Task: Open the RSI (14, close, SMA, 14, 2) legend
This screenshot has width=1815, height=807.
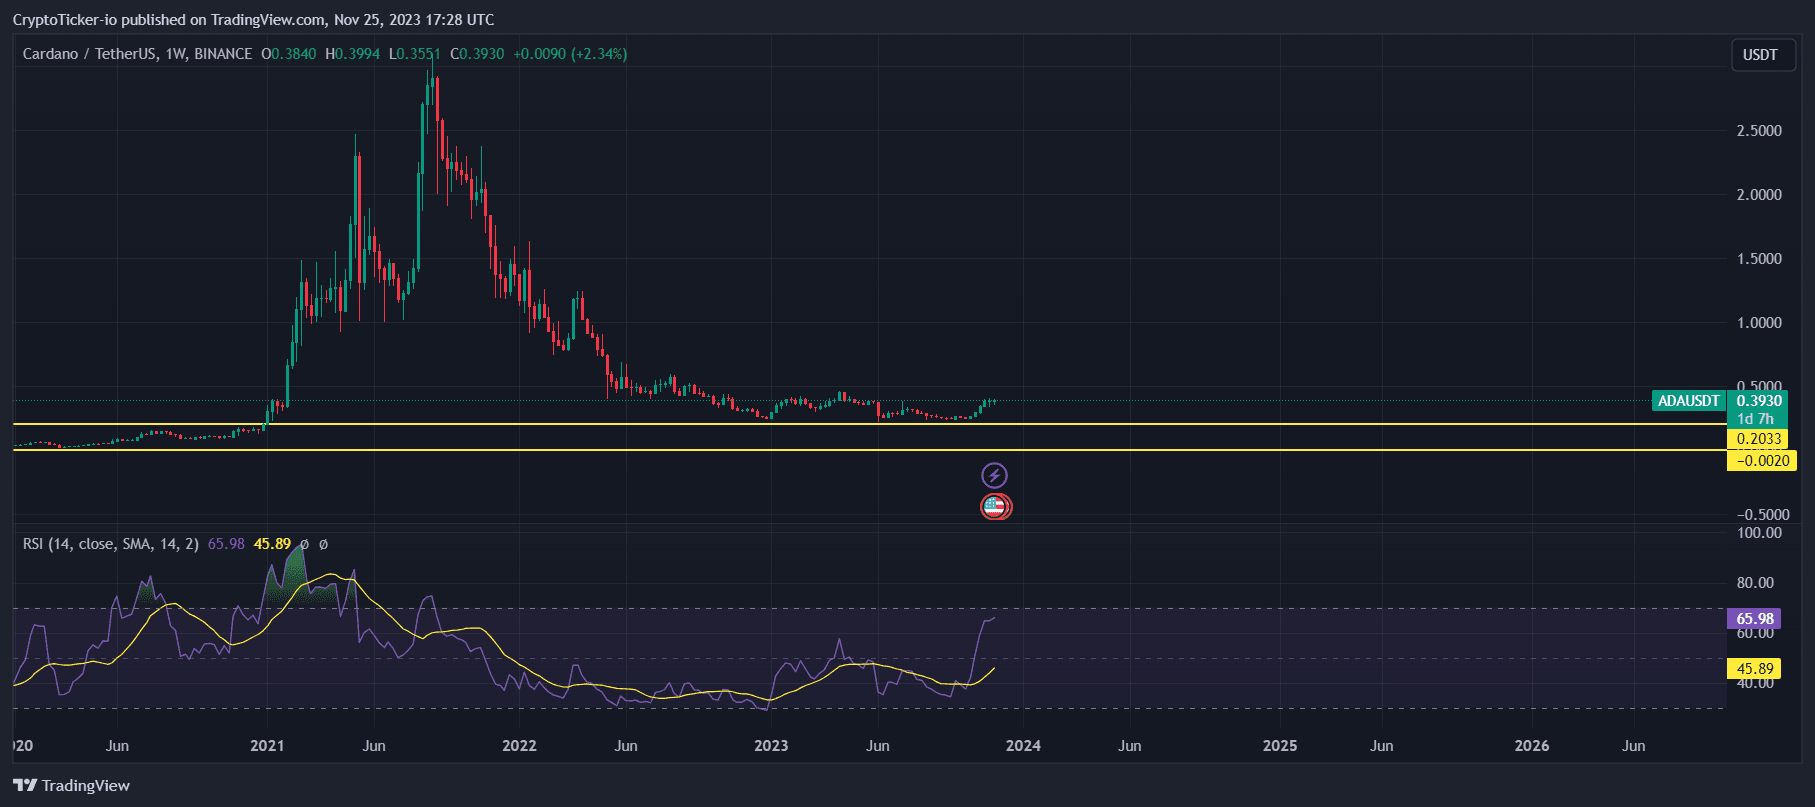Action: click(x=110, y=544)
